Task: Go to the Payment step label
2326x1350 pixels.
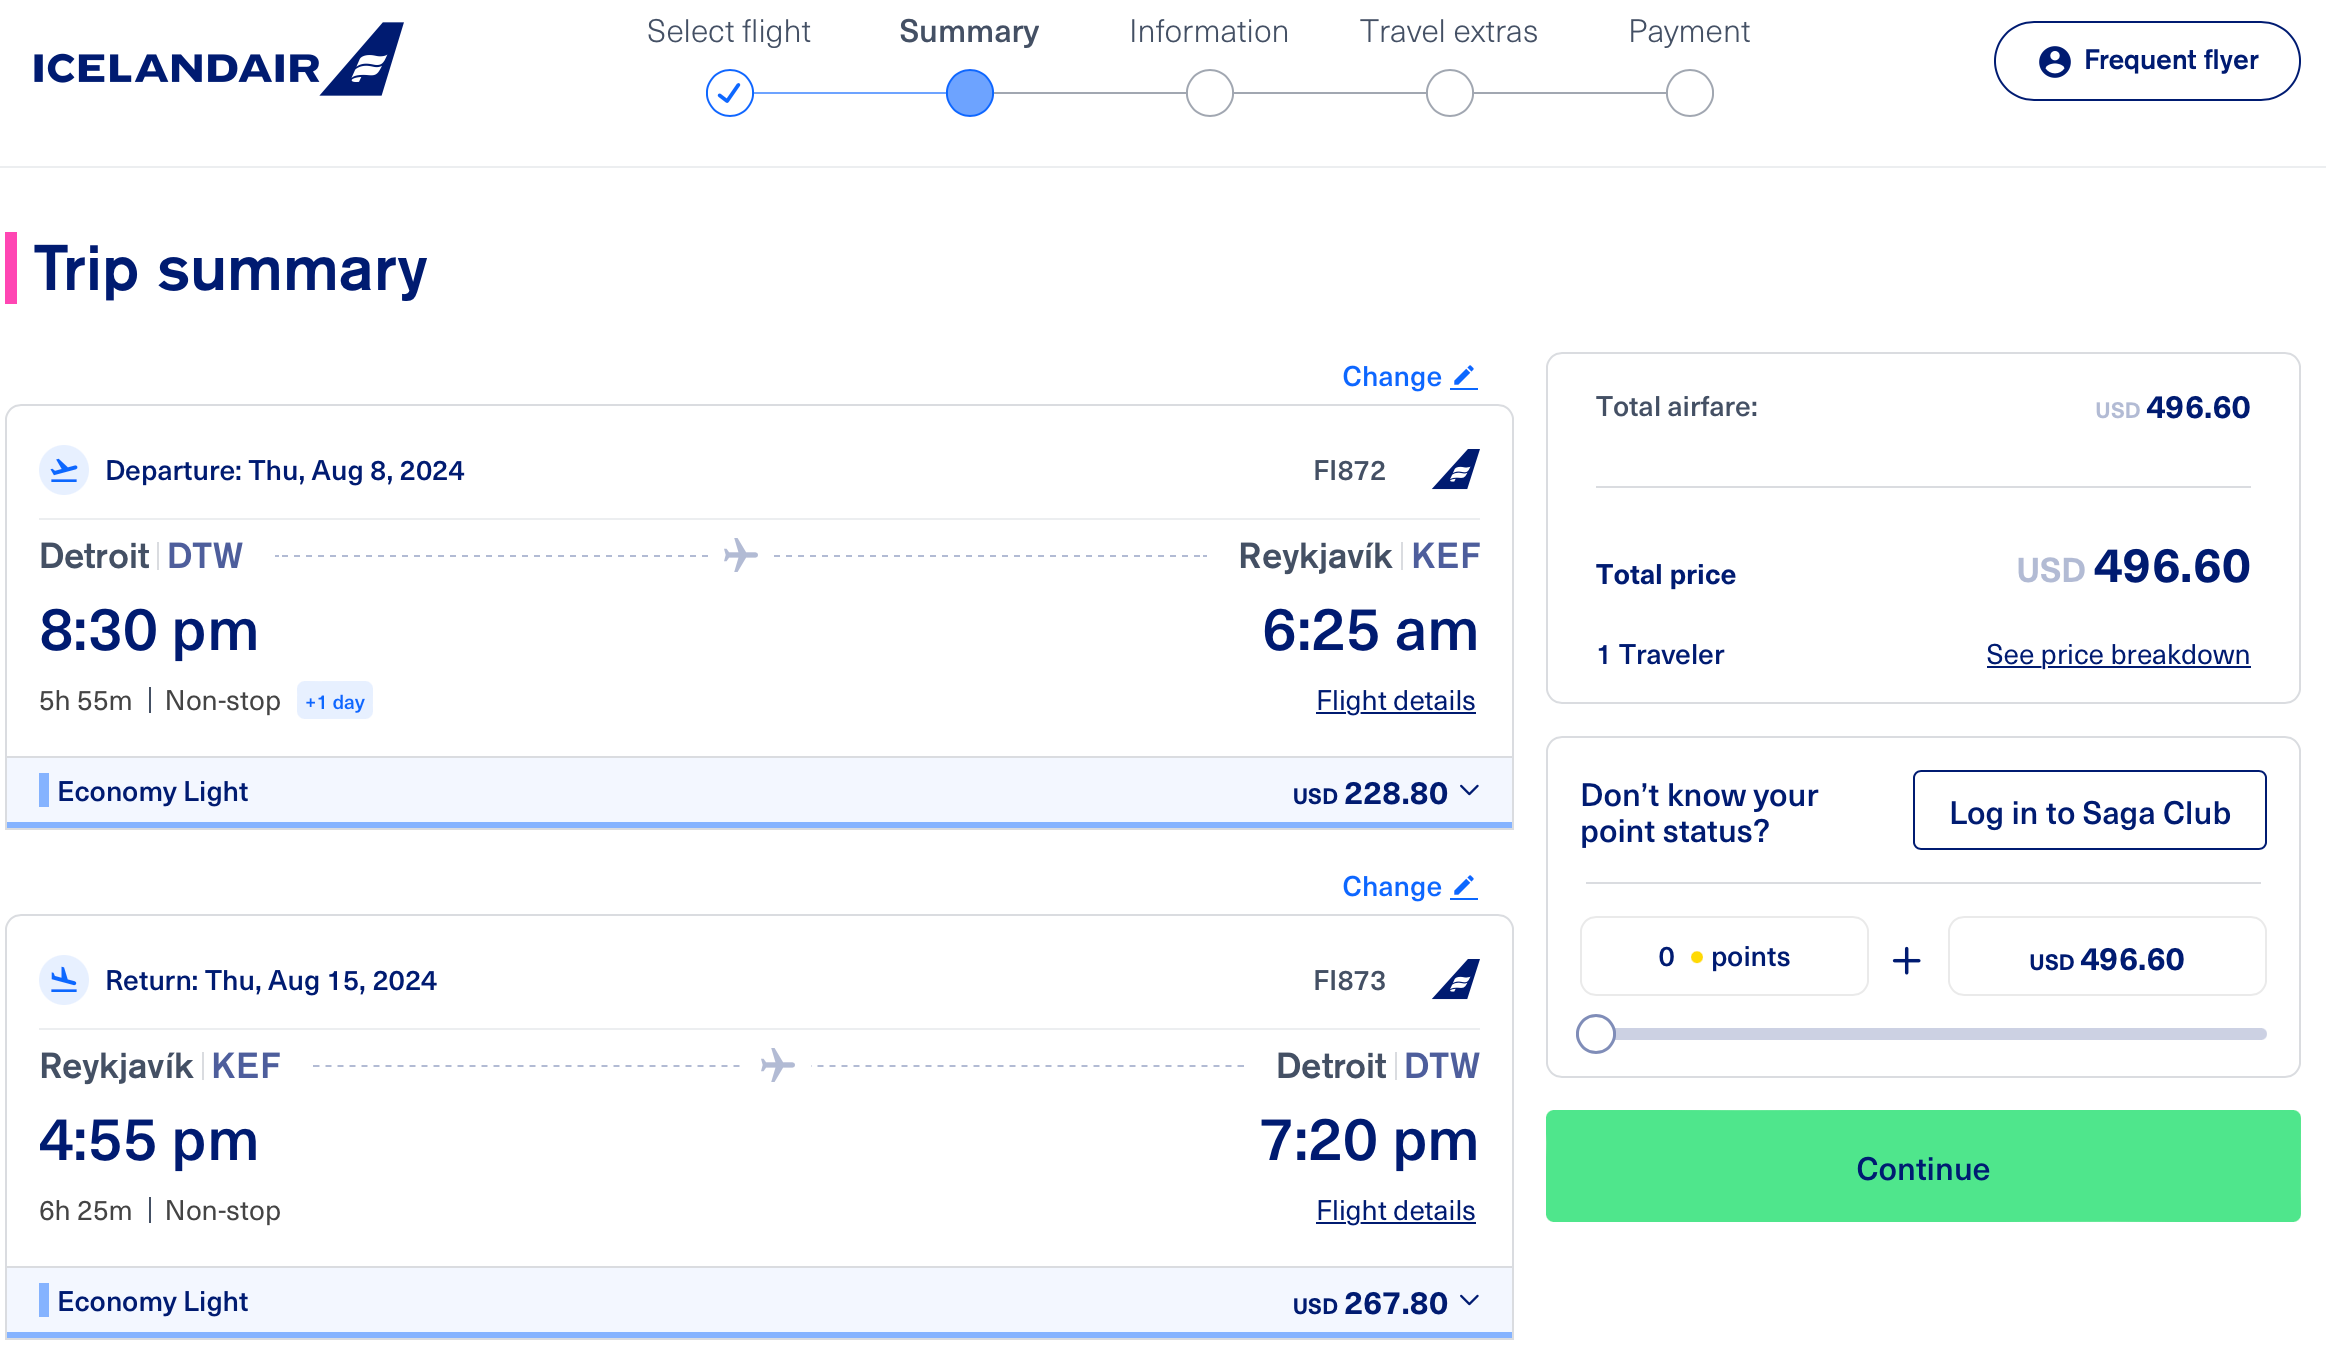Action: pyautogui.click(x=1689, y=32)
